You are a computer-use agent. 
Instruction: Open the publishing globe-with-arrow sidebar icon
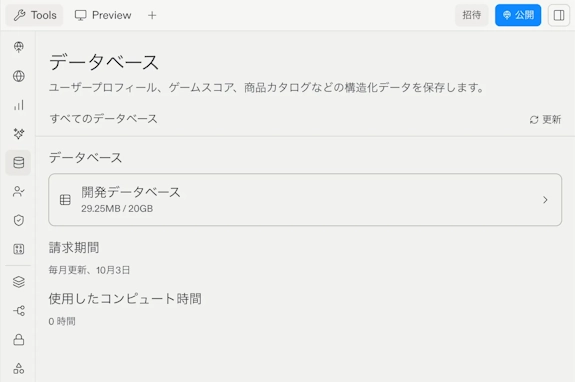click(x=19, y=47)
